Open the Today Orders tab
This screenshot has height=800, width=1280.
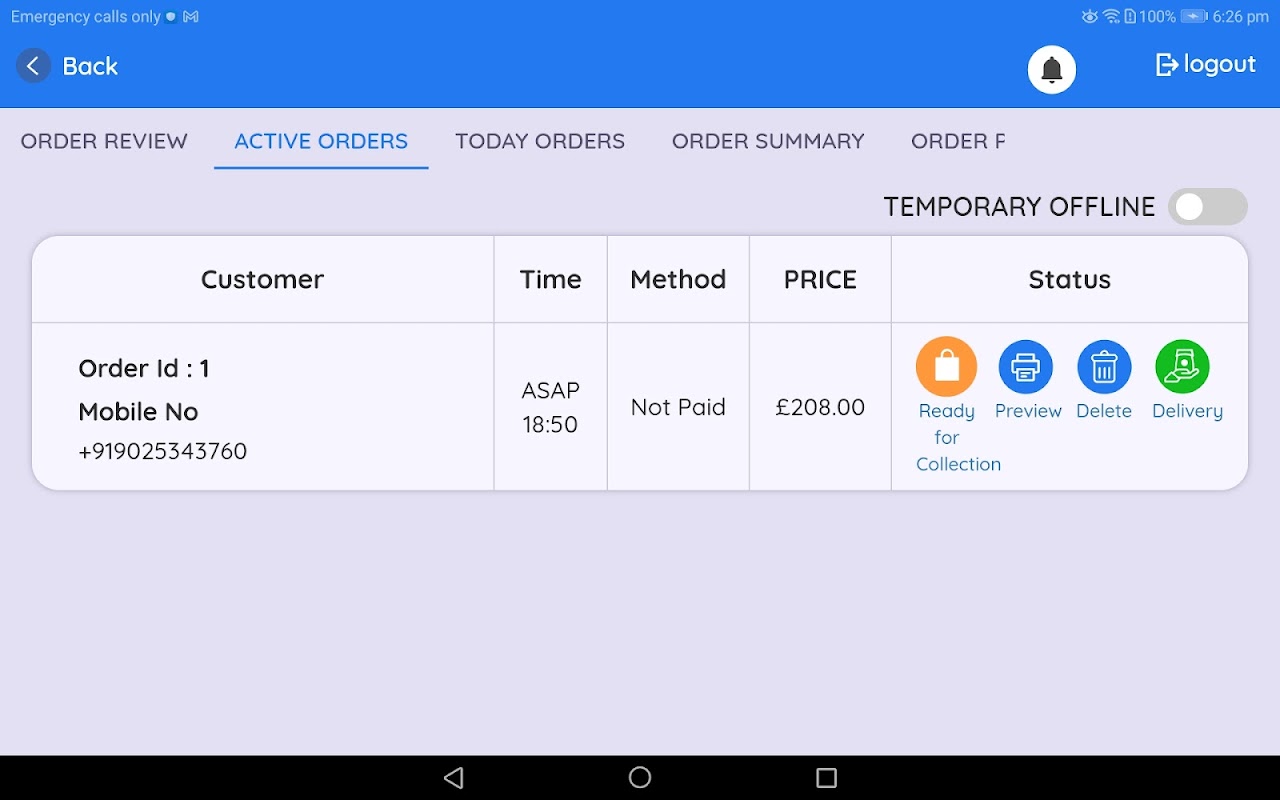coord(540,141)
